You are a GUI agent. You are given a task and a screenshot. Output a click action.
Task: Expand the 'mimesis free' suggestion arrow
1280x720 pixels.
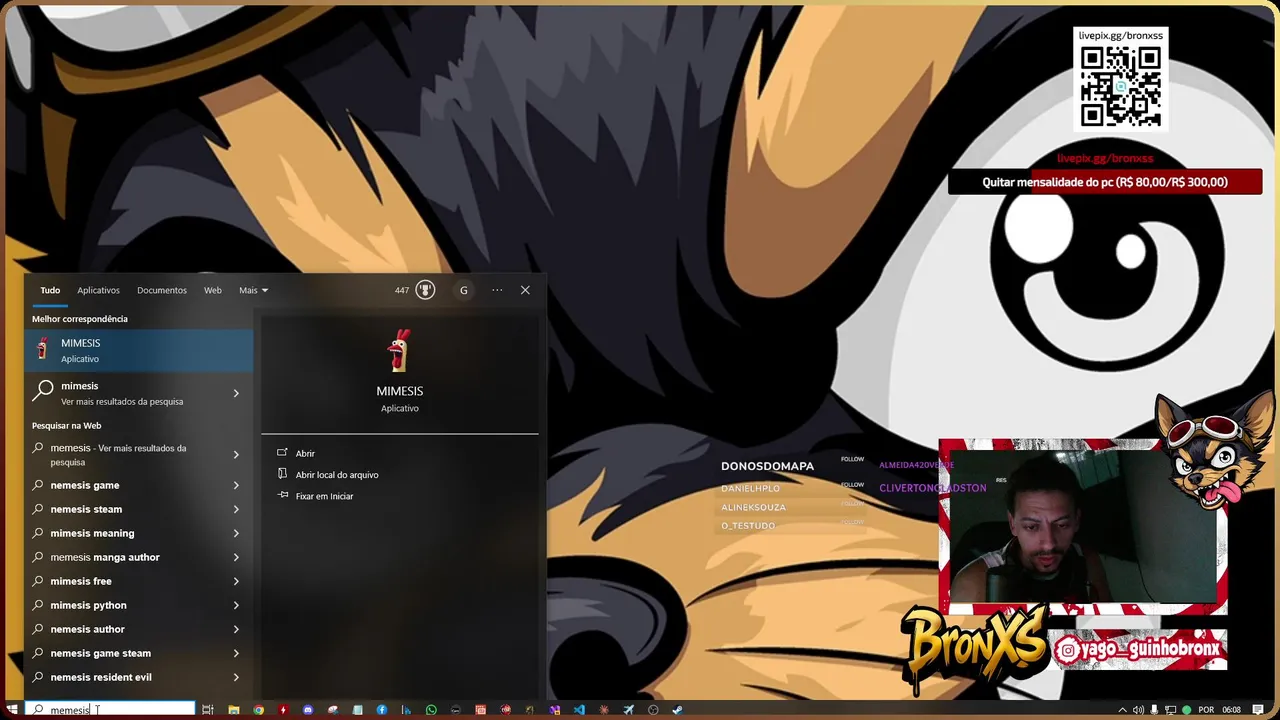coord(236,581)
